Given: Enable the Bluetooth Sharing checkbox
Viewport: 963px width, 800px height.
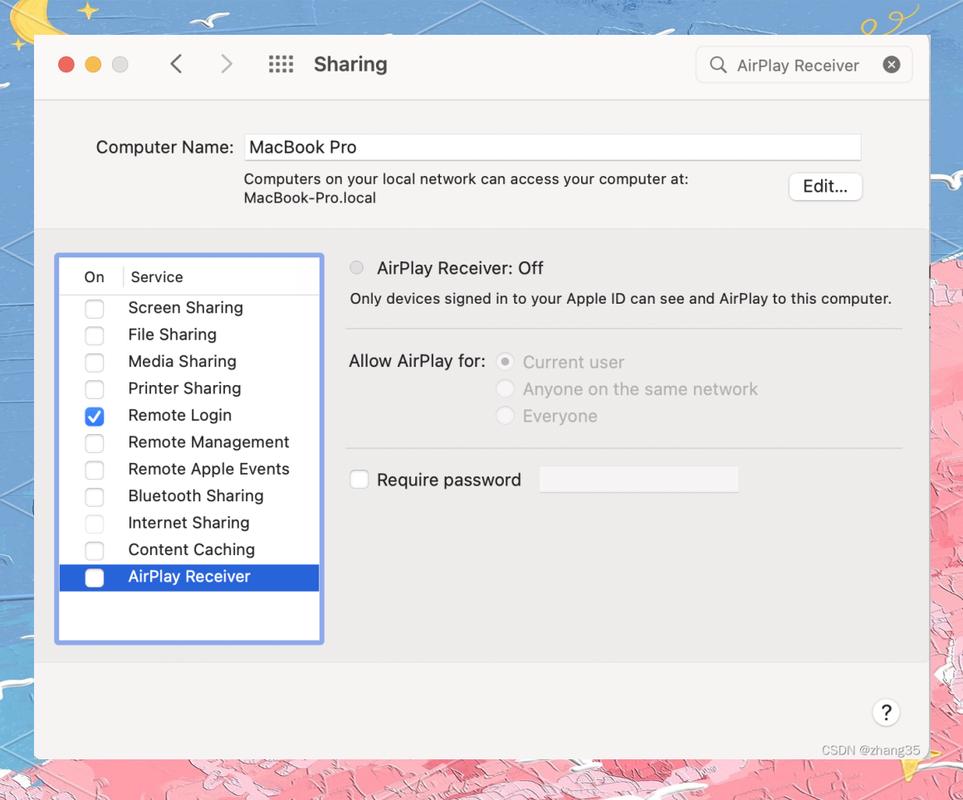Looking at the screenshot, I should 94,497.
